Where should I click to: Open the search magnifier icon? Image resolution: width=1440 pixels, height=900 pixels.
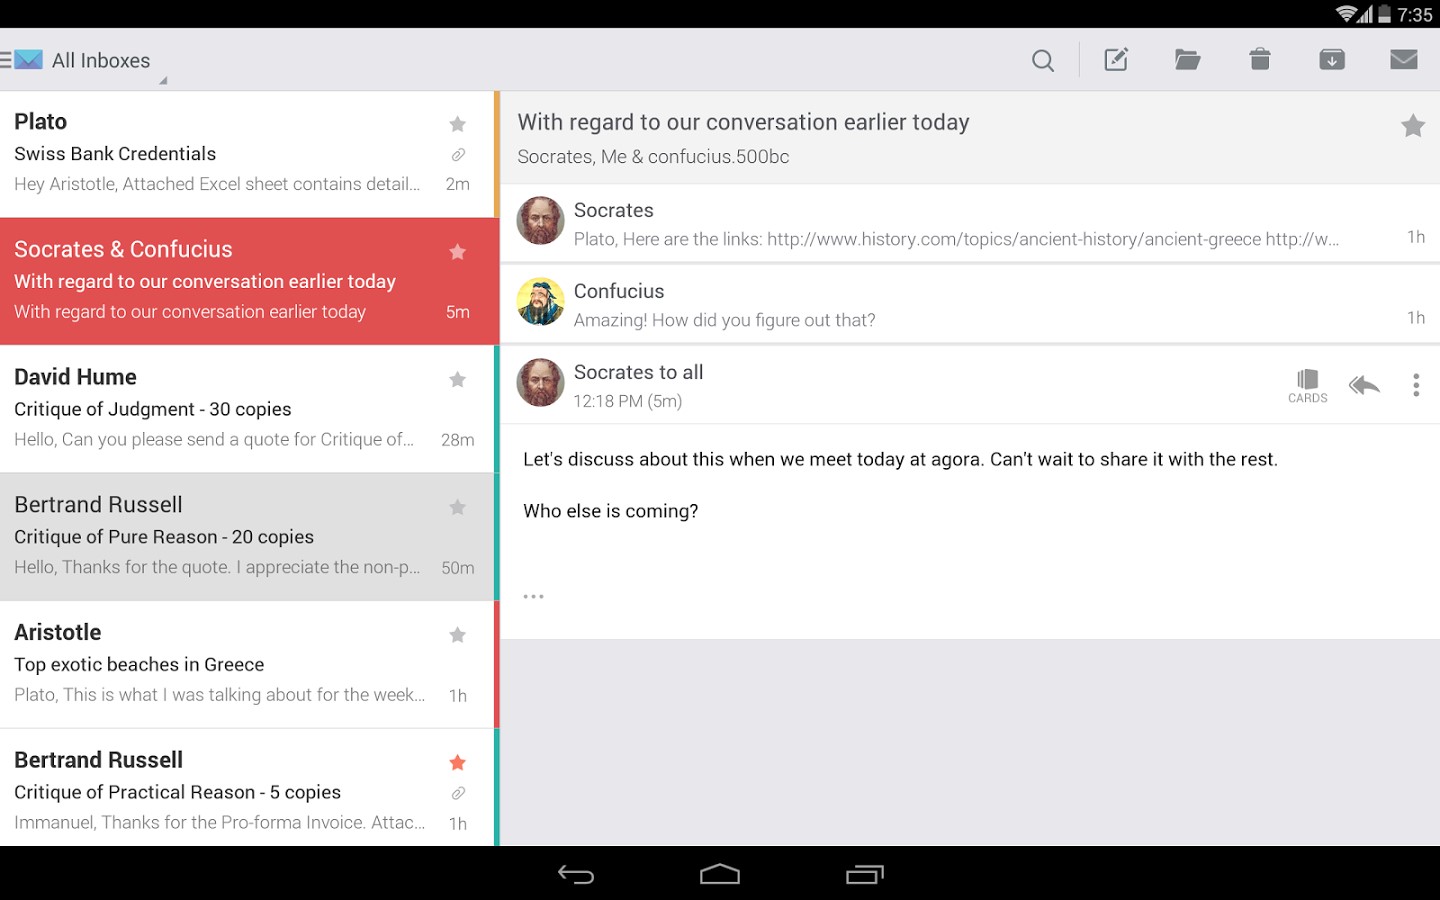[1043, 61]
